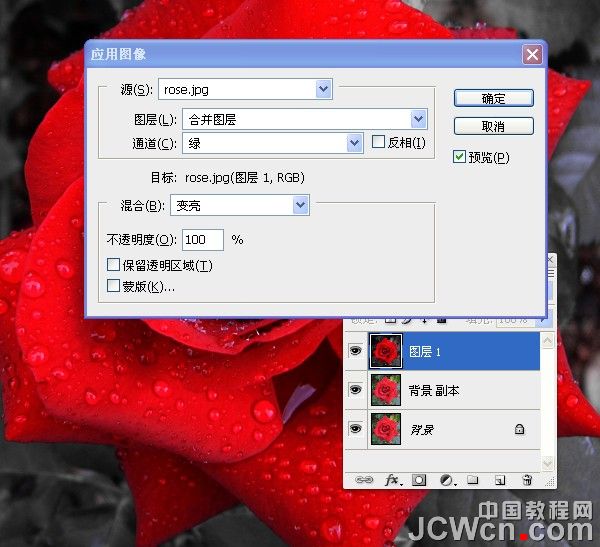
Task: Open the fx layer style menu
Action: [x=392, y=480]
